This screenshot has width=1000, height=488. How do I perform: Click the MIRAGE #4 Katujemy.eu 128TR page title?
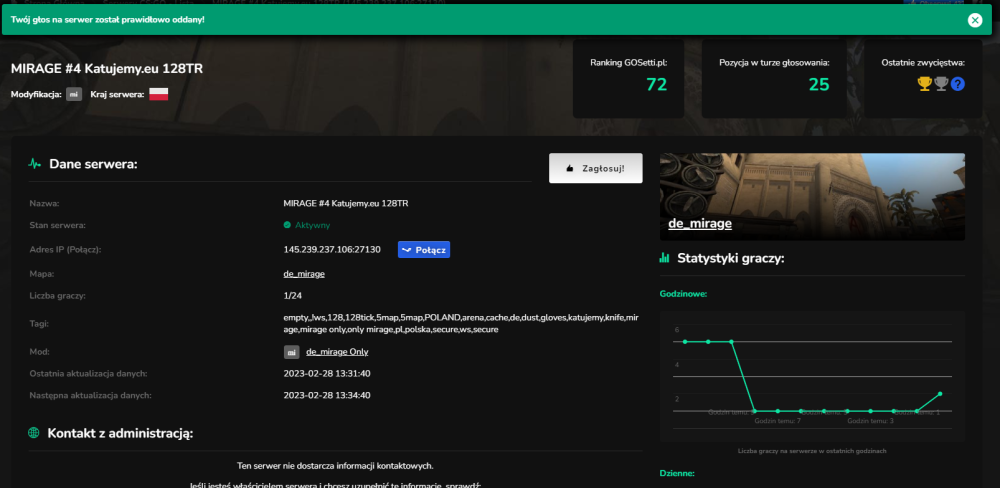point(107,68)
